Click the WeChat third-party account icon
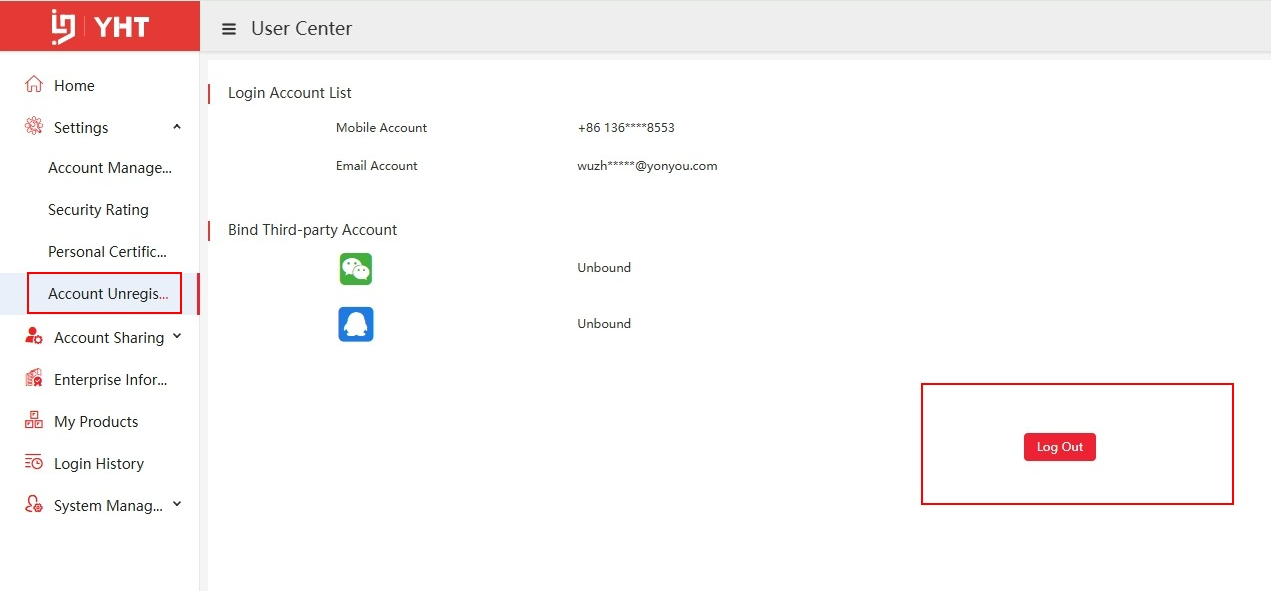 pyautogui.click(x=355, y=268)
